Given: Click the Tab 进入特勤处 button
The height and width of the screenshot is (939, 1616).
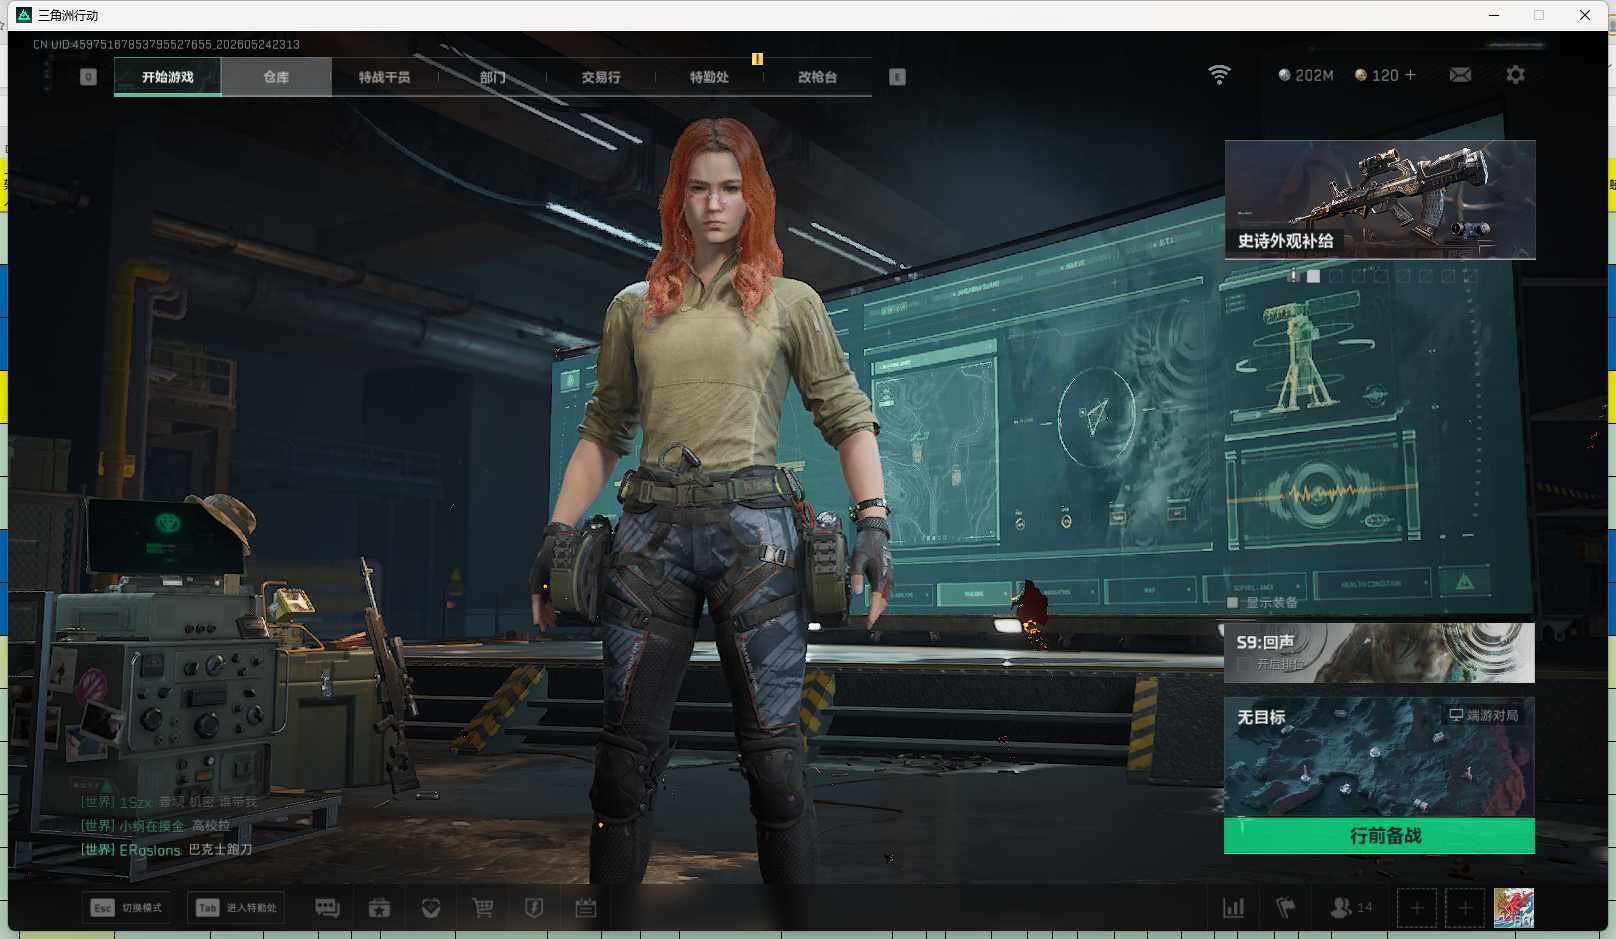Looking at the screenshot, I should coord(236,908).
